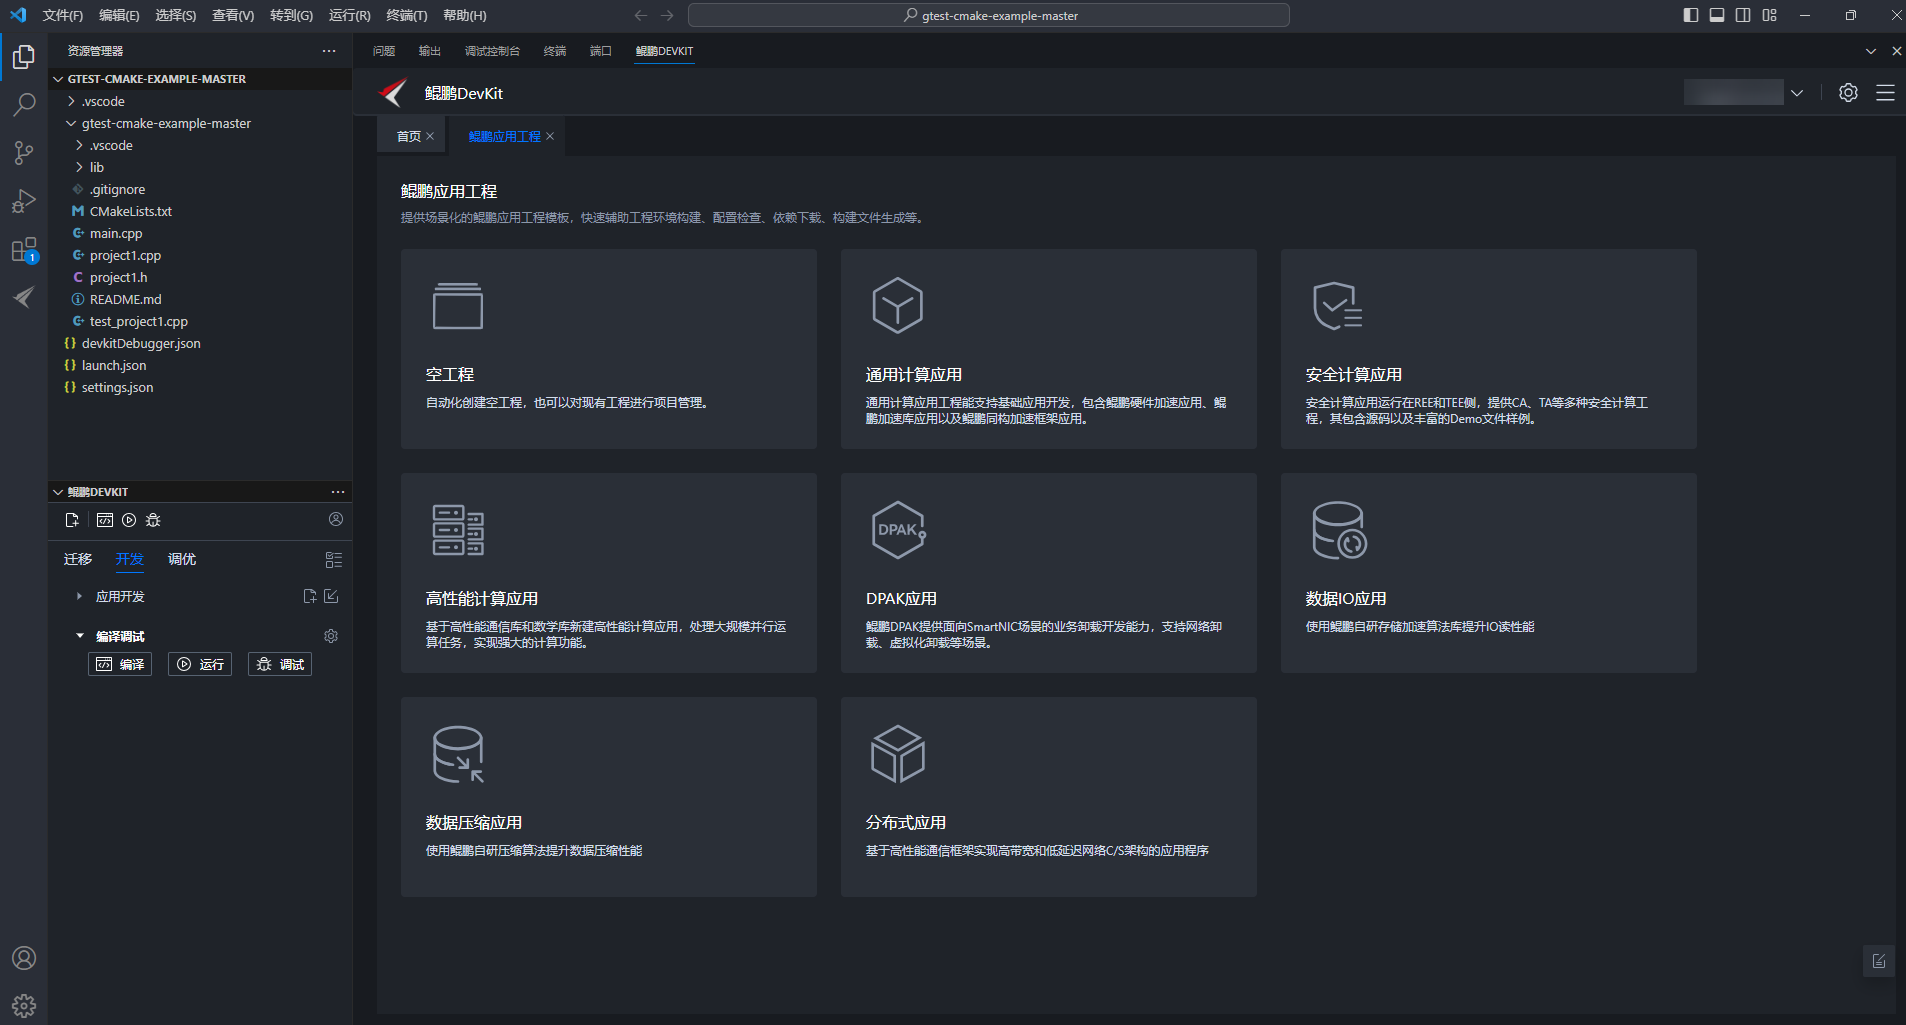Select the 数据IO应用 template card
Screen dimensions: 1906x1025
pos(1489,573)
